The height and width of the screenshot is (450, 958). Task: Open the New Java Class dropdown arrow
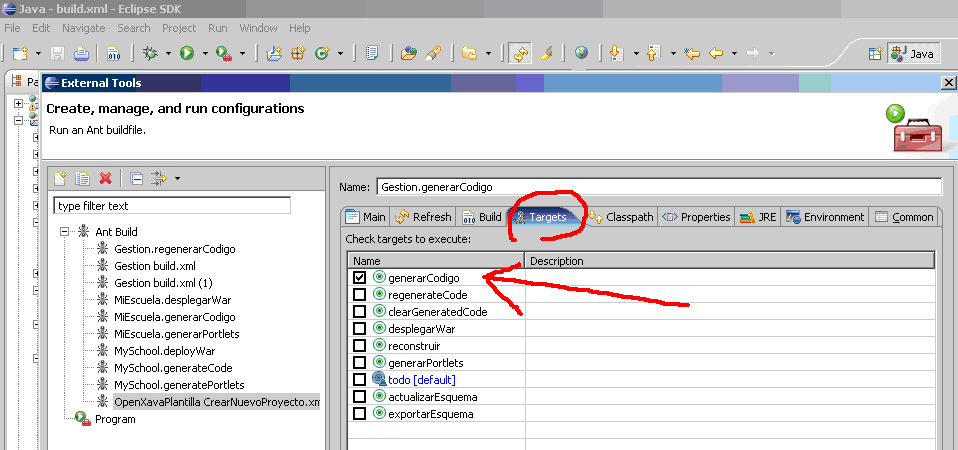coord(340,54)
